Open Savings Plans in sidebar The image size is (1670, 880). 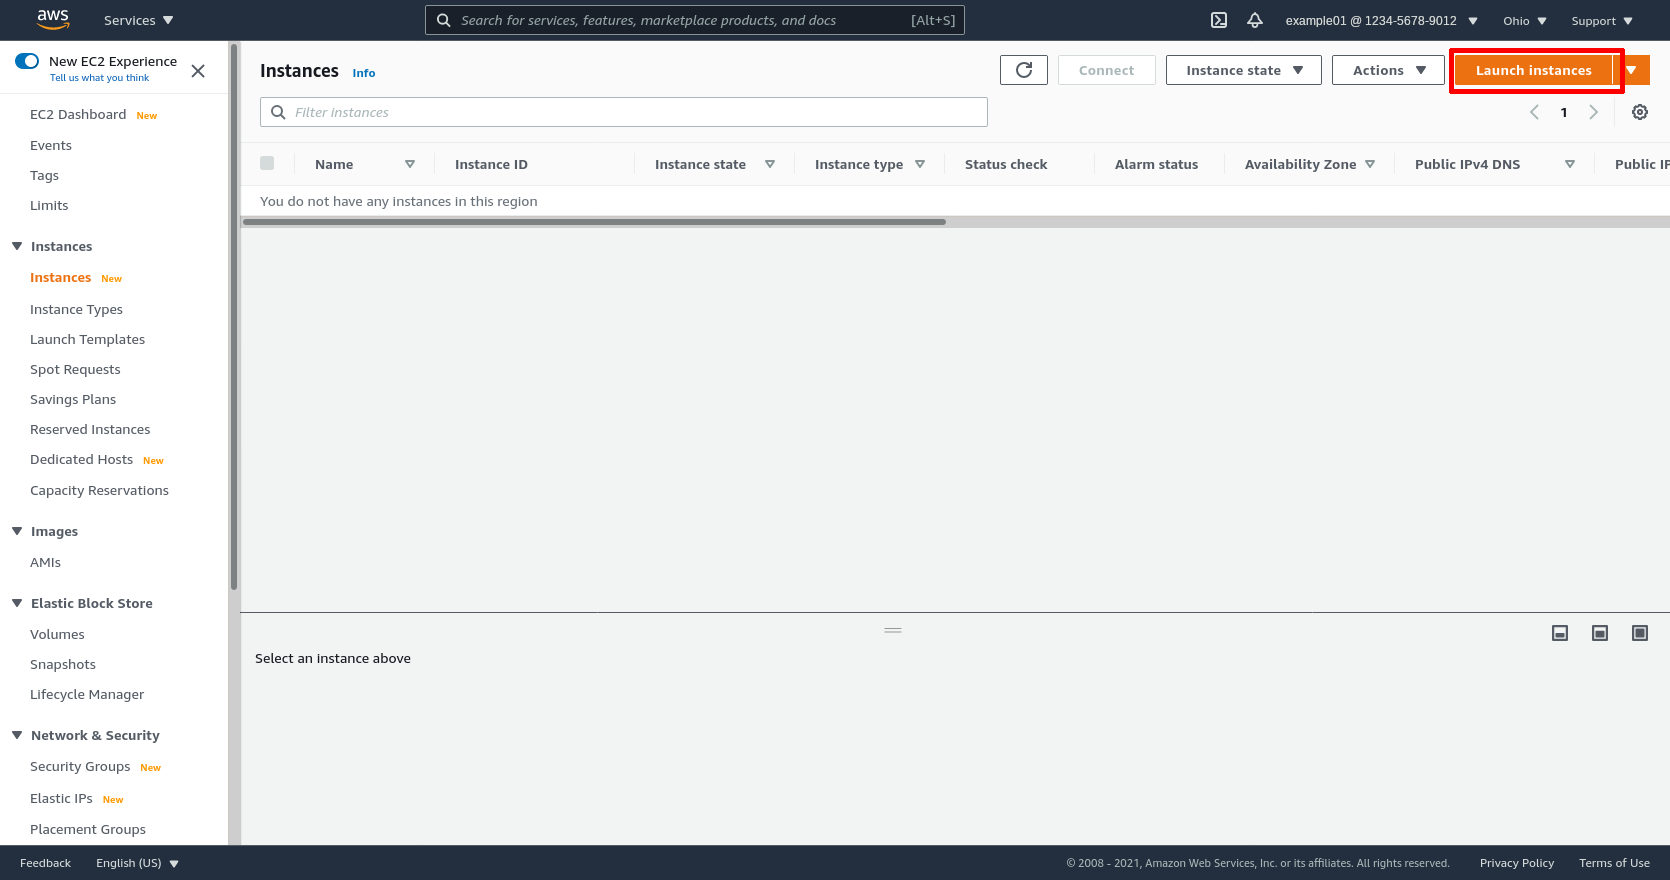coord(73,399)
